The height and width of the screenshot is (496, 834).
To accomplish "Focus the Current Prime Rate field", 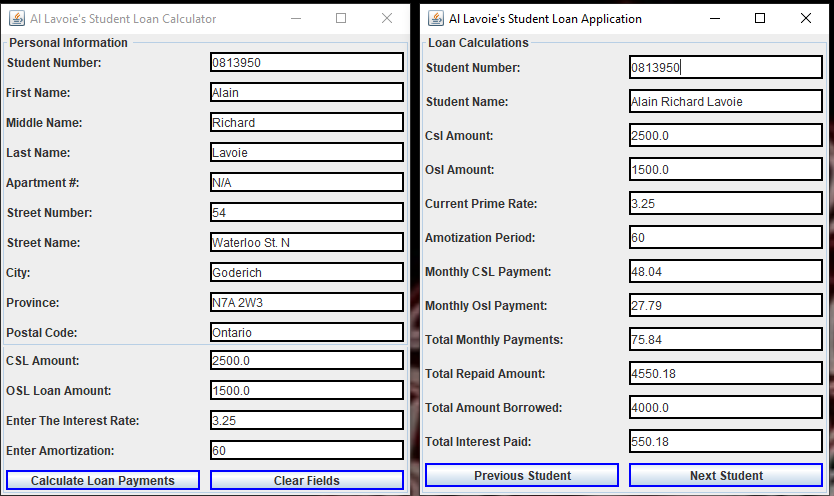I will click(726, 204).
